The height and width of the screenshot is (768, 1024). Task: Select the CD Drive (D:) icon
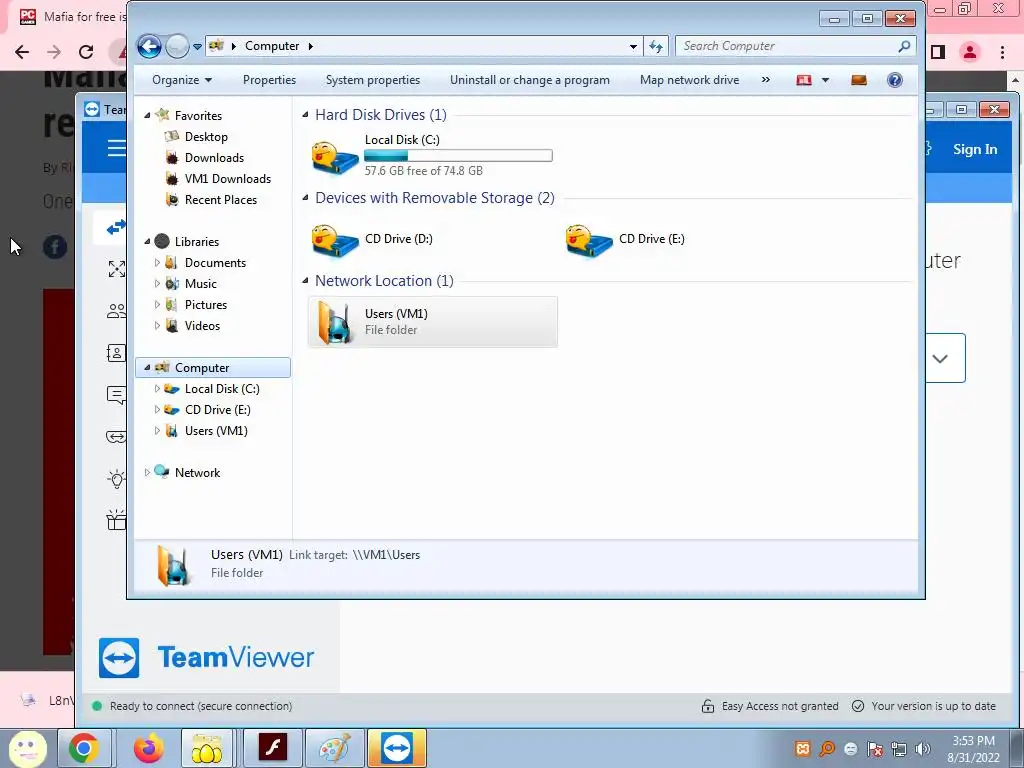click(x=334, y=240)
